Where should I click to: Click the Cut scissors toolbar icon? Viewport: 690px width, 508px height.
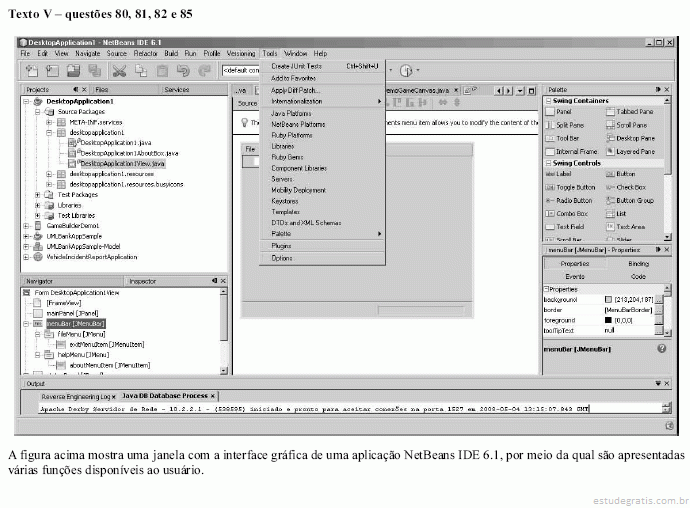point(119,71)
